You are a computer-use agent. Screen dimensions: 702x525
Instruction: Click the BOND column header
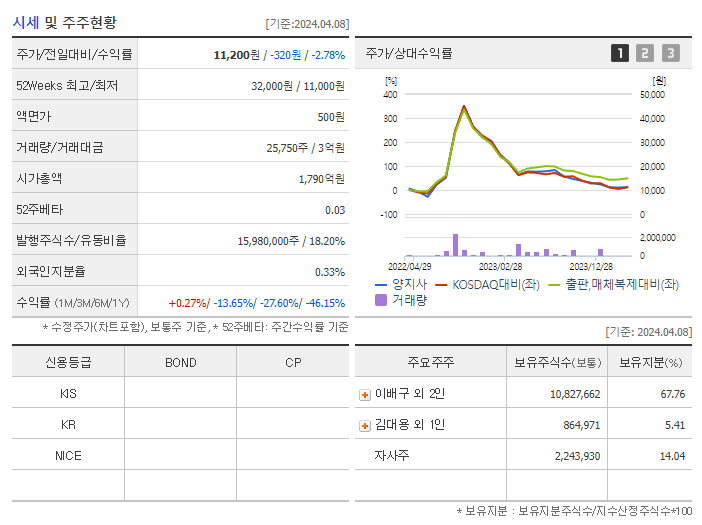[x=180, y=363]
